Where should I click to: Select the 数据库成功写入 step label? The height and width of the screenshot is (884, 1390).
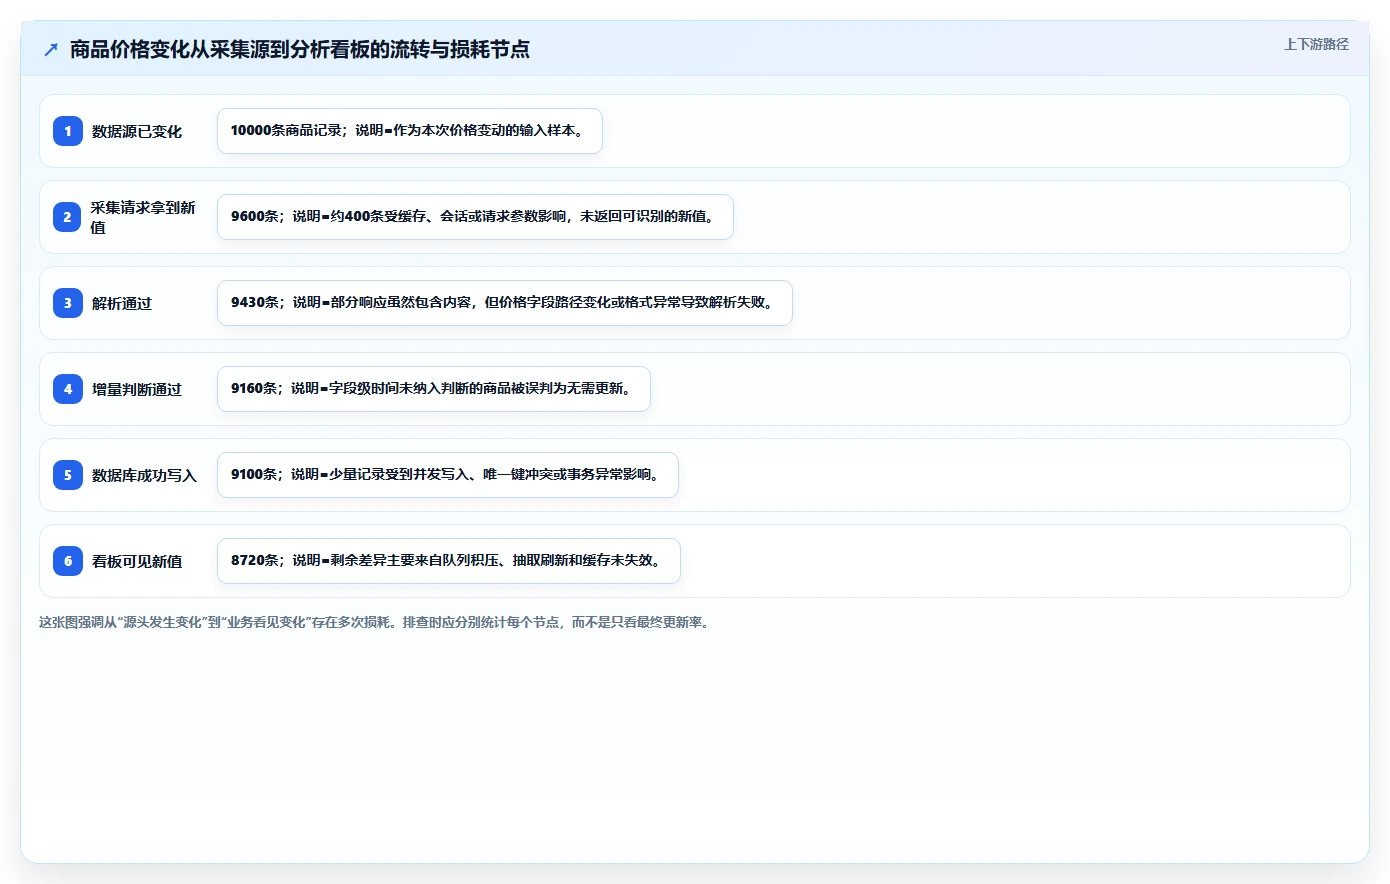pos(144,475)
